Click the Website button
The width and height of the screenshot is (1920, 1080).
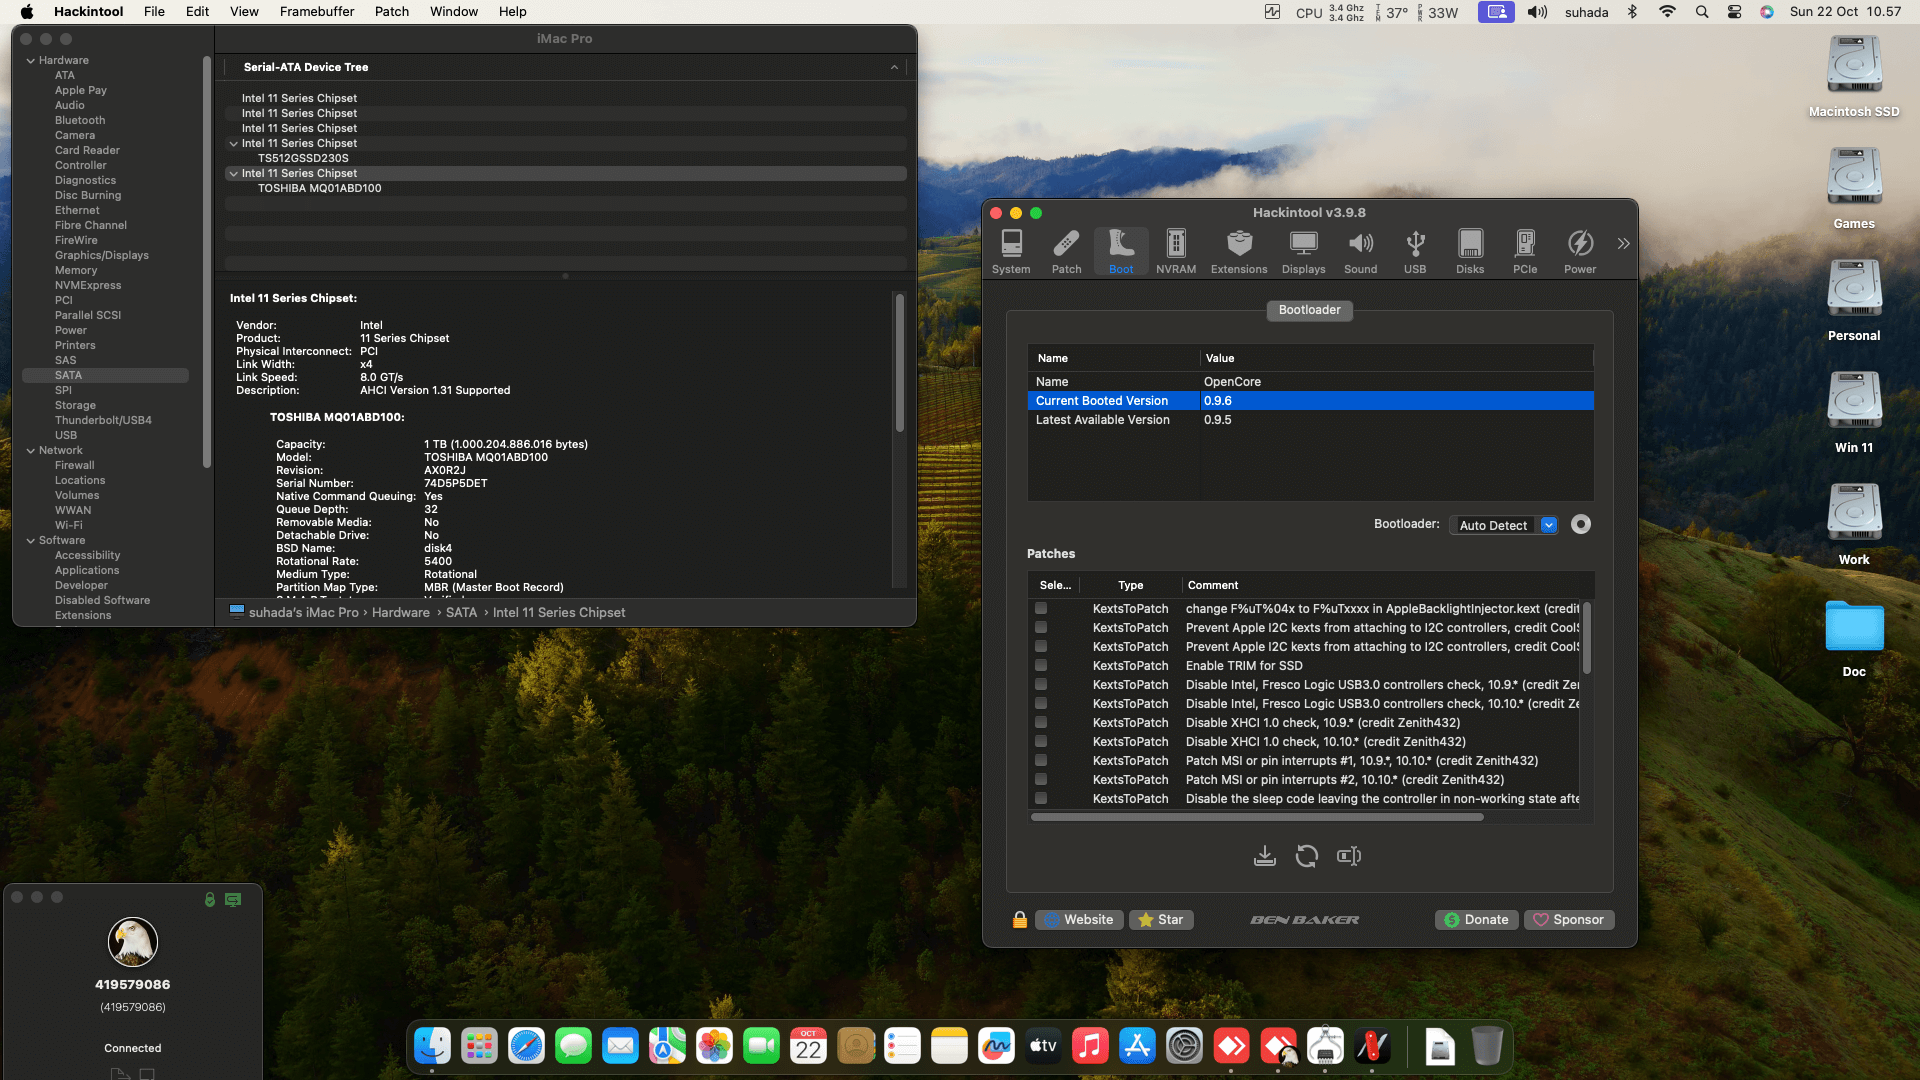point(1078,920)
